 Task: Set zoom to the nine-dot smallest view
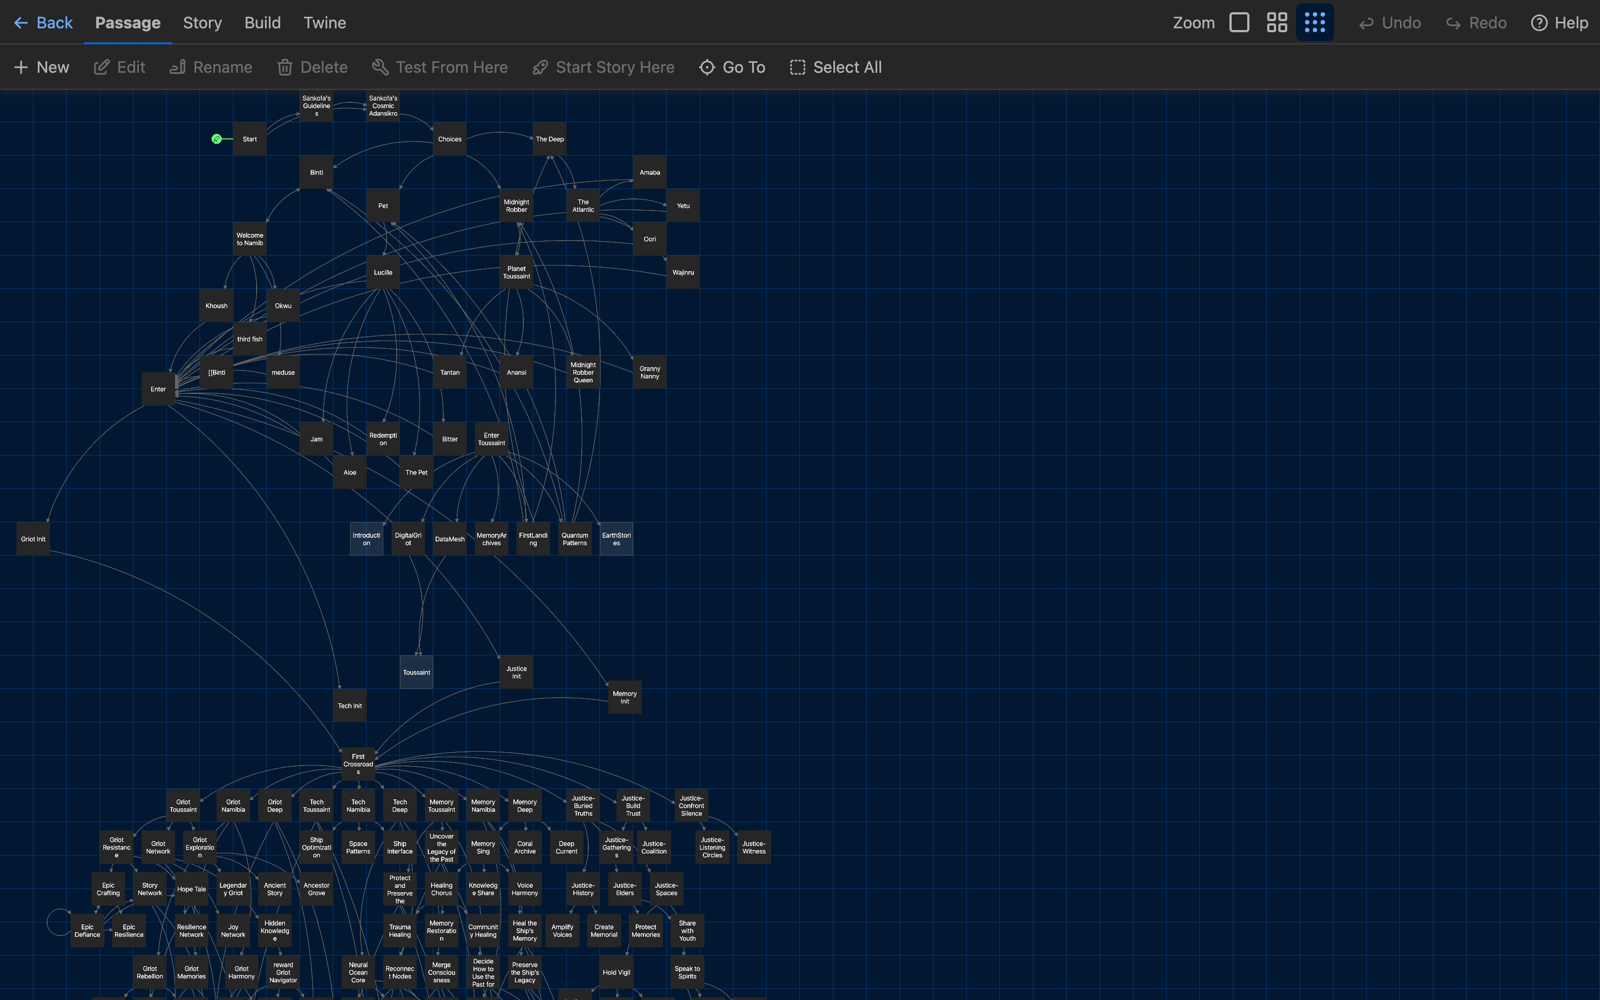1315,22
